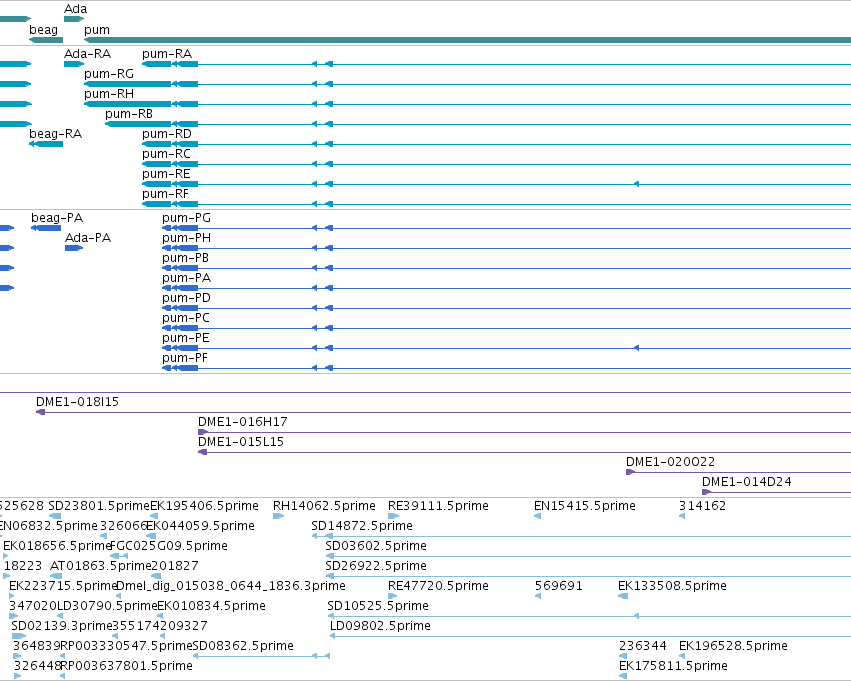The image size is (851, 681).
Task: Select pum-PE protein label
Action: [186, 338]
